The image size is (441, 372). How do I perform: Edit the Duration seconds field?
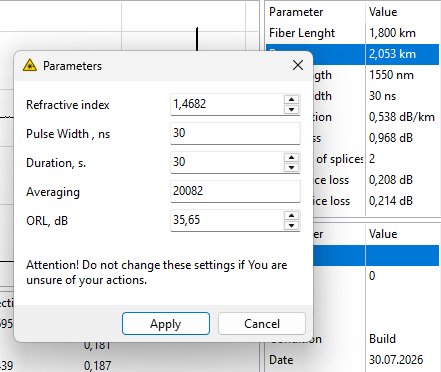pyautogui.click(x=227, y=162)
